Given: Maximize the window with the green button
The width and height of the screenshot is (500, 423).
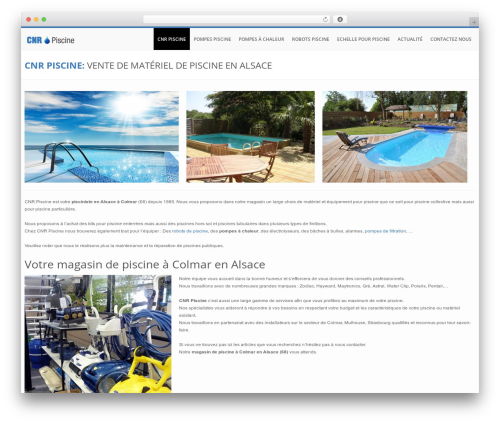Looking at the screenshot, I should [44, 19].
